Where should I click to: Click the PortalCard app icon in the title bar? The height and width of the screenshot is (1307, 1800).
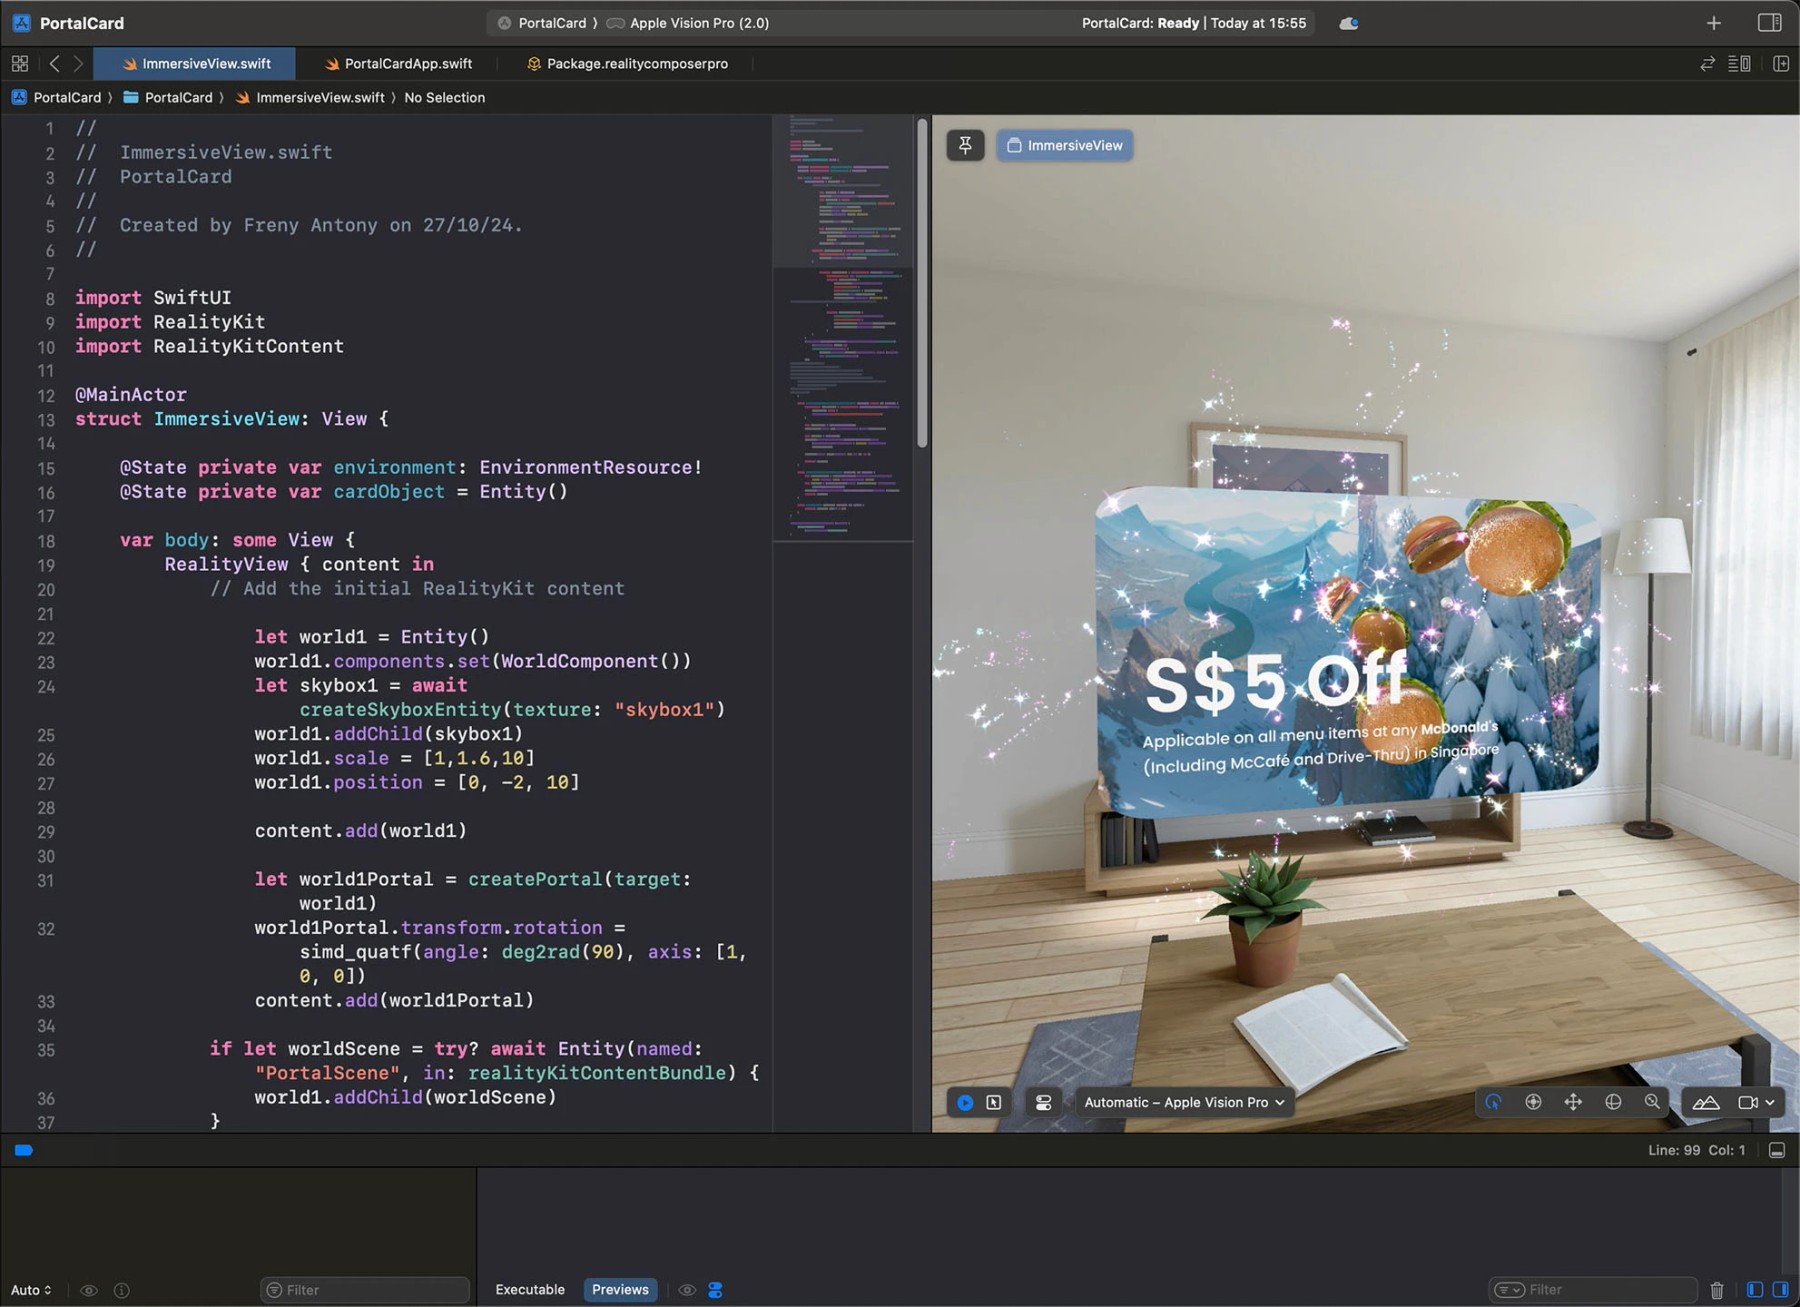click(21, 23)
